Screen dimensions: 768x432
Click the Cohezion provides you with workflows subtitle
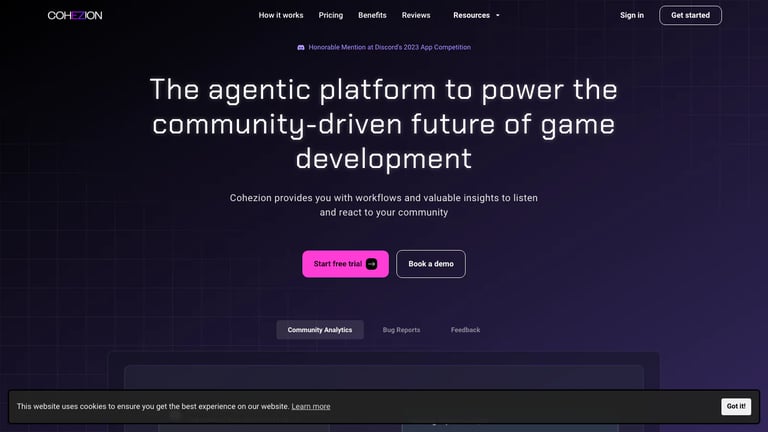[384, 205]
